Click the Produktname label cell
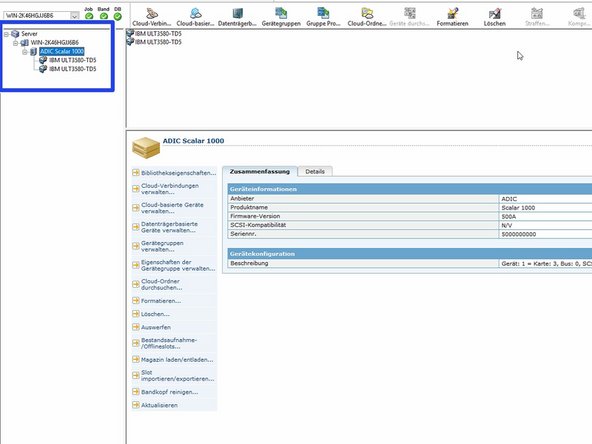 point(363,208)
